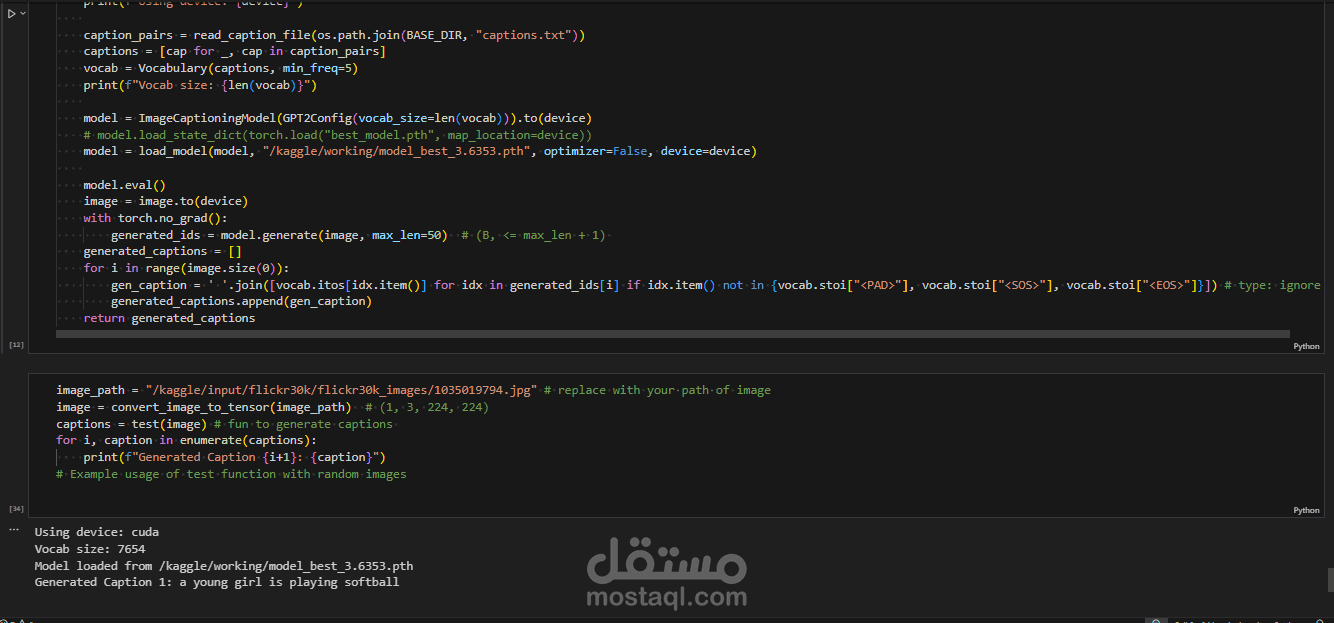The image size is (1334, 623).
Task: Click the 'Model loaded from' output line
Action: [x=223, y=565]
